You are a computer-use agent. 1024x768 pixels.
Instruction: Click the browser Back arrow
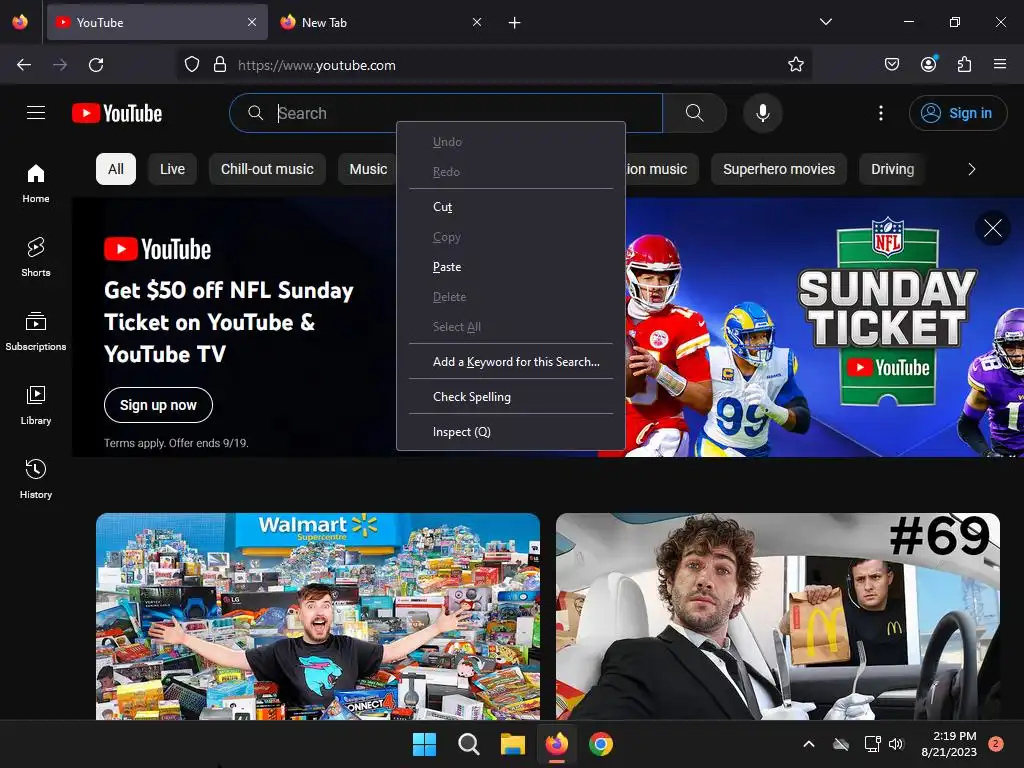24,65
